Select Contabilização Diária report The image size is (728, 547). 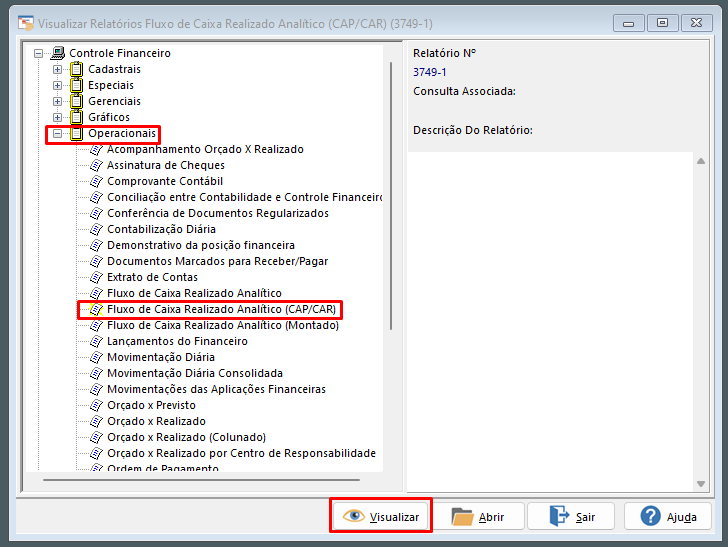161,229
